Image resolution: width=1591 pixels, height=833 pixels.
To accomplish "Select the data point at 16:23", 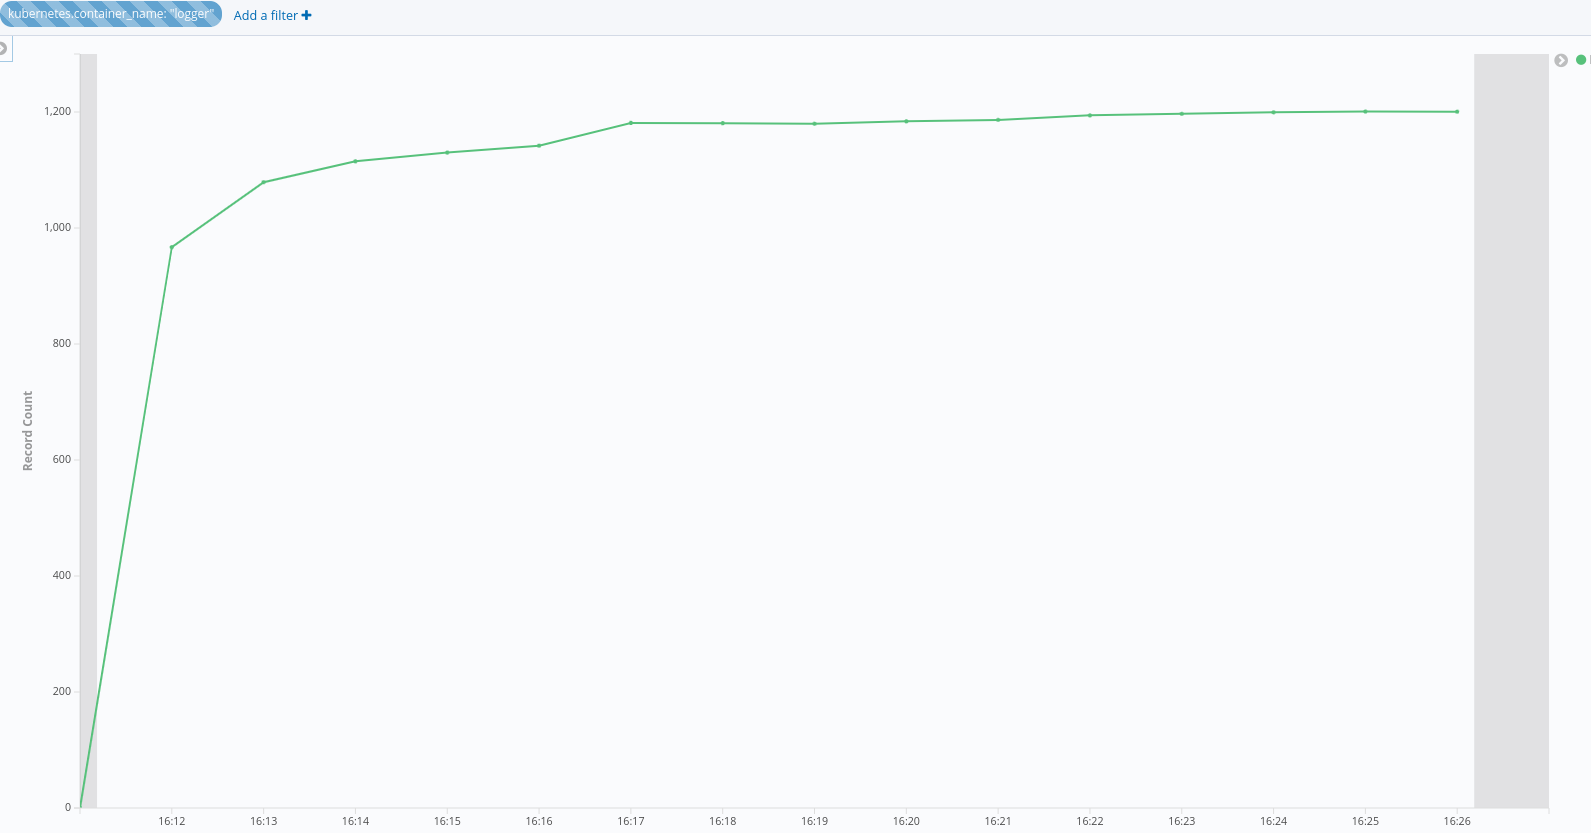I will tap(1182, 114).
